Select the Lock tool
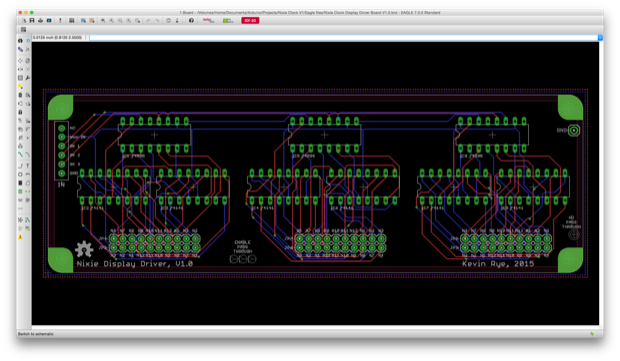620x361 pixels. pyautogui.click(x=20, y=112)
